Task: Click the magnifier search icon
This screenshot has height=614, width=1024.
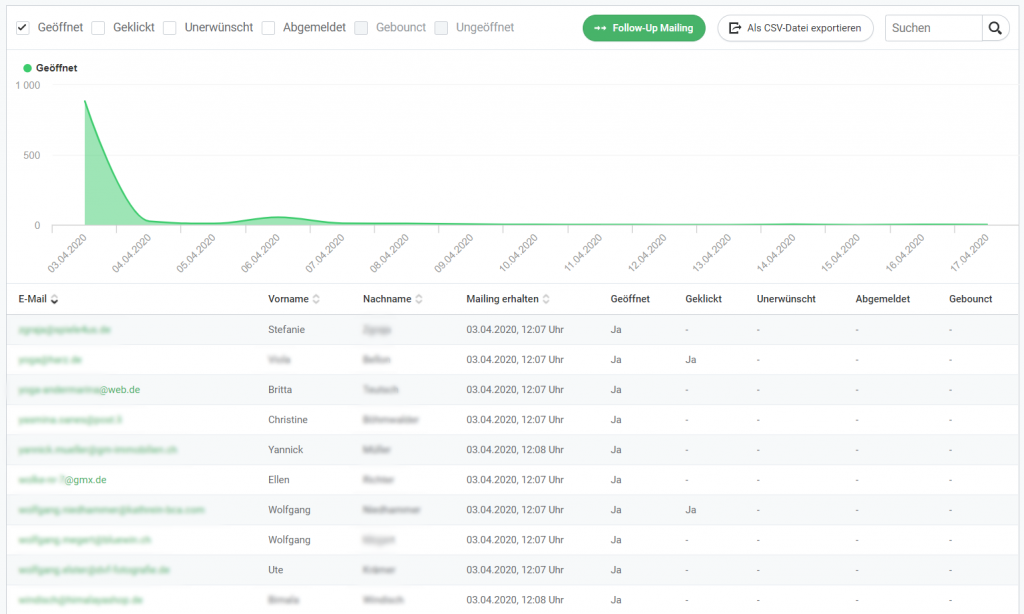Action: point(995,28)
